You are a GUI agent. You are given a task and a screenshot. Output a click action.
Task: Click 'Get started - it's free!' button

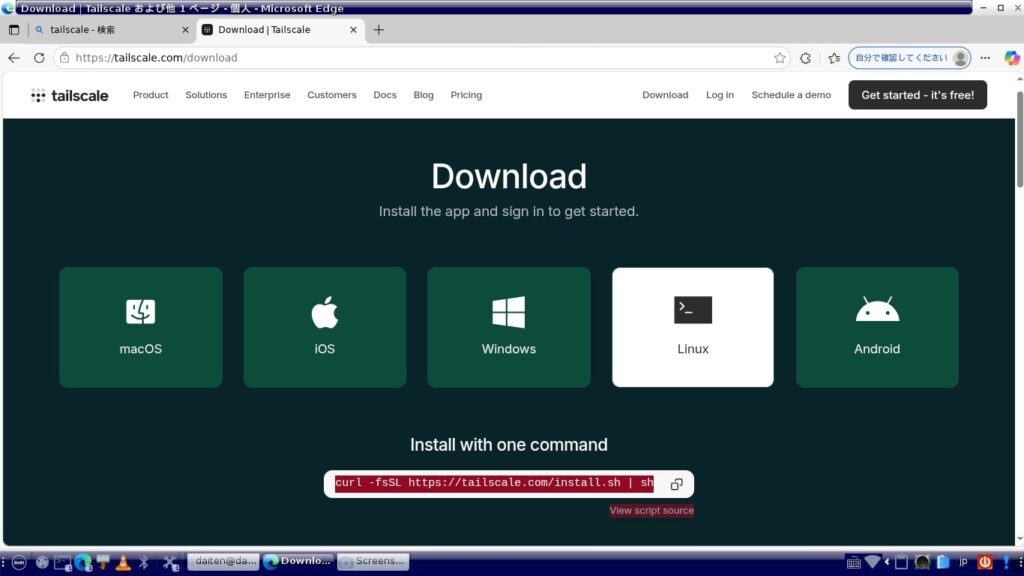point(917,95)
